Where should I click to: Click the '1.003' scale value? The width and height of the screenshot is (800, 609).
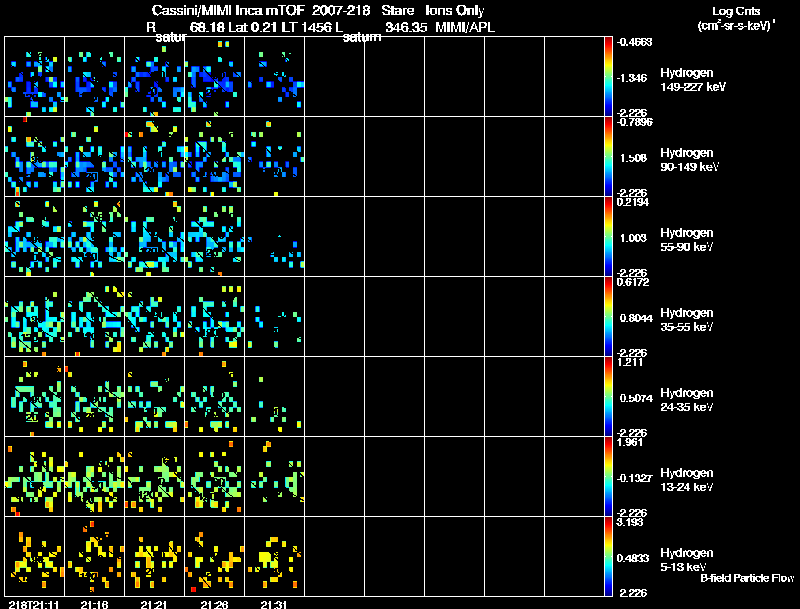click(633, 238)
